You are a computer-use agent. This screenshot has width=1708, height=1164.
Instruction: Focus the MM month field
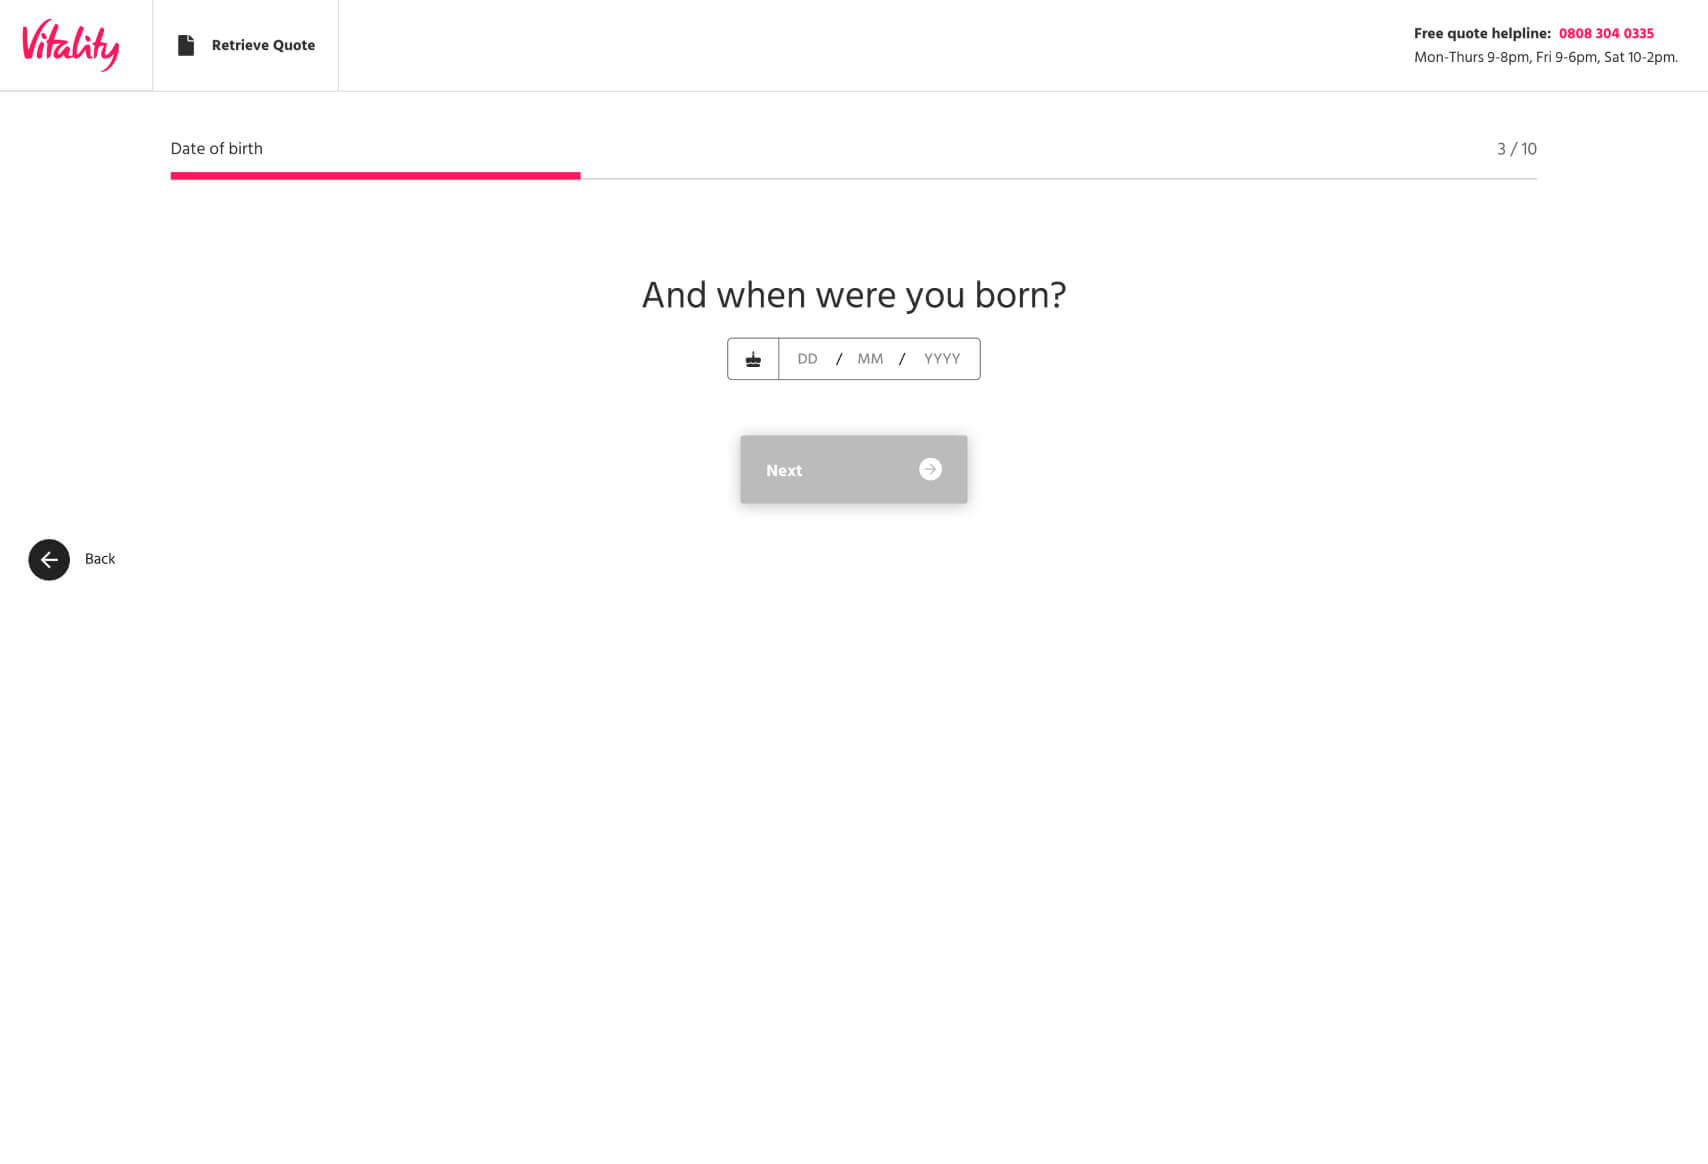(x=870, y=359)
